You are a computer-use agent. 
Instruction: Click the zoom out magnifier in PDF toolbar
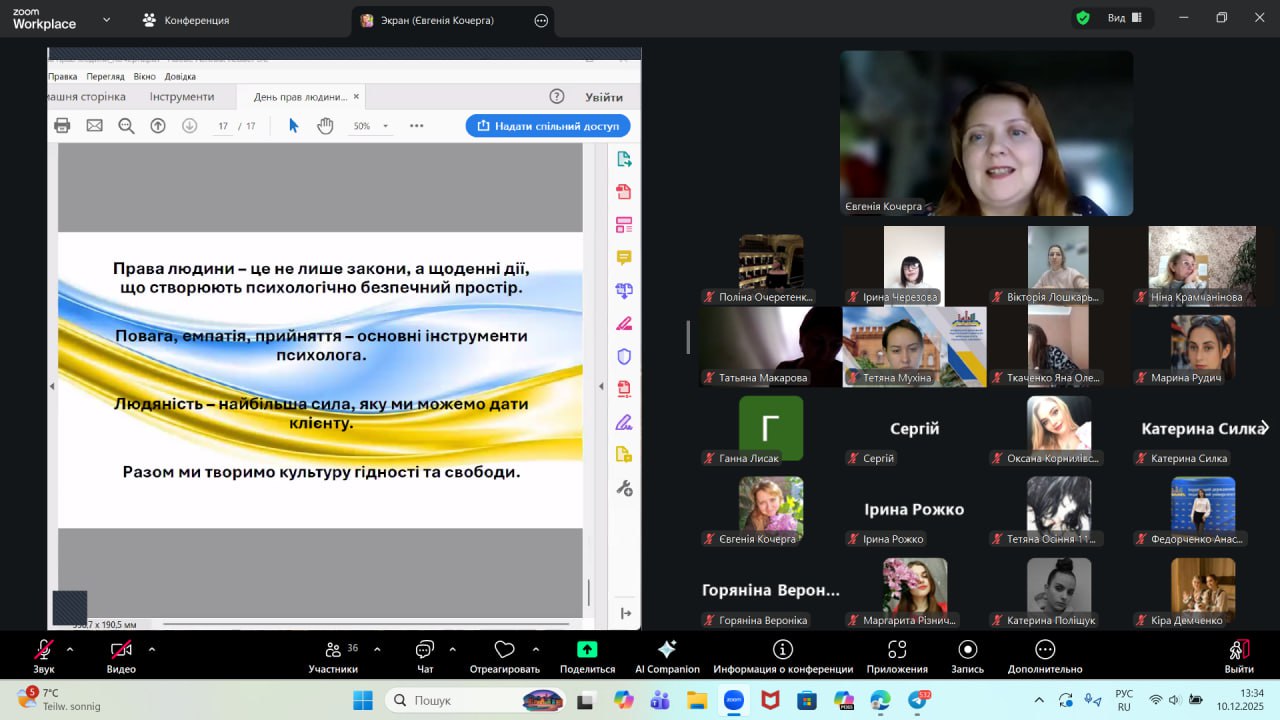pos(126,126)
